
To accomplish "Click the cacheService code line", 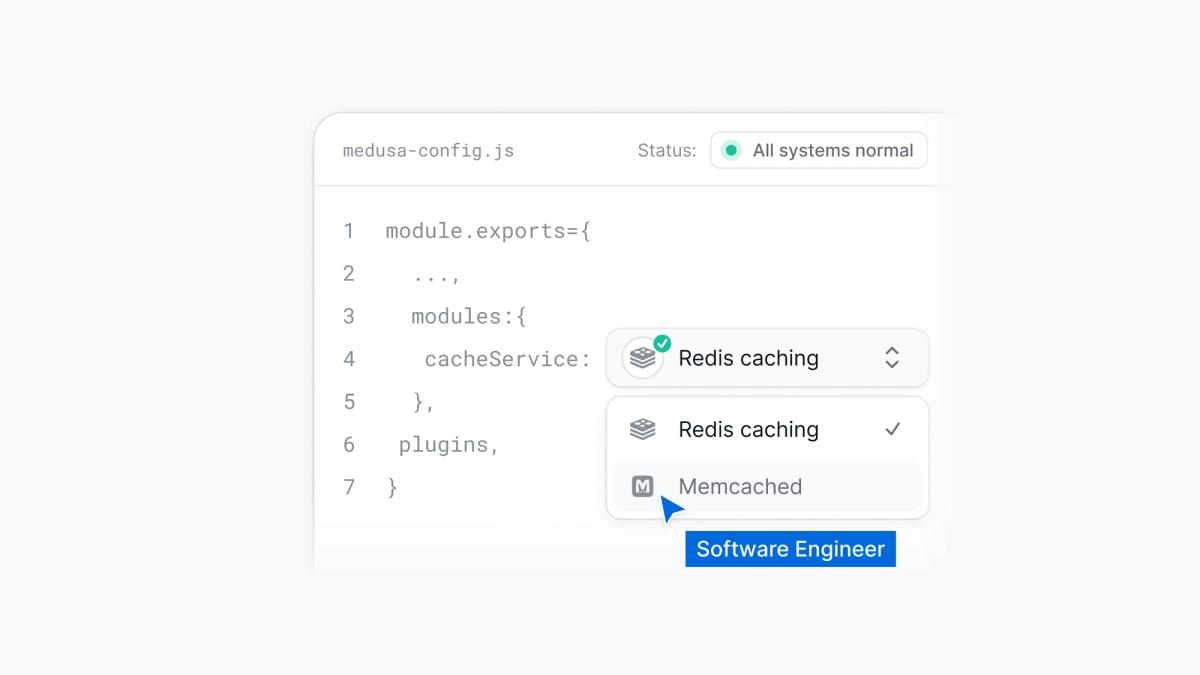I will coord(505,359).
